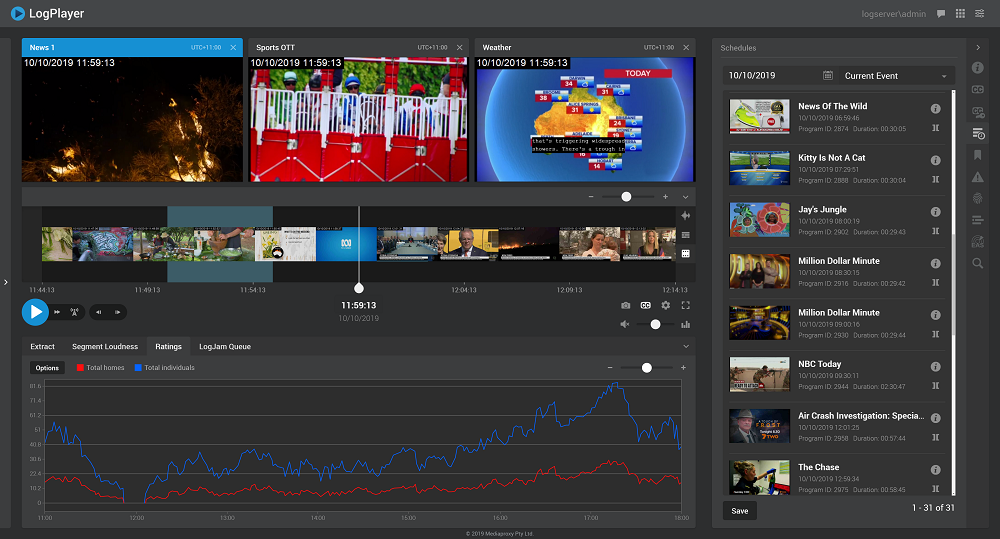Expand the left side panel arrow
This screenshot has height=539, width=1000.
(x=6, y=282)
